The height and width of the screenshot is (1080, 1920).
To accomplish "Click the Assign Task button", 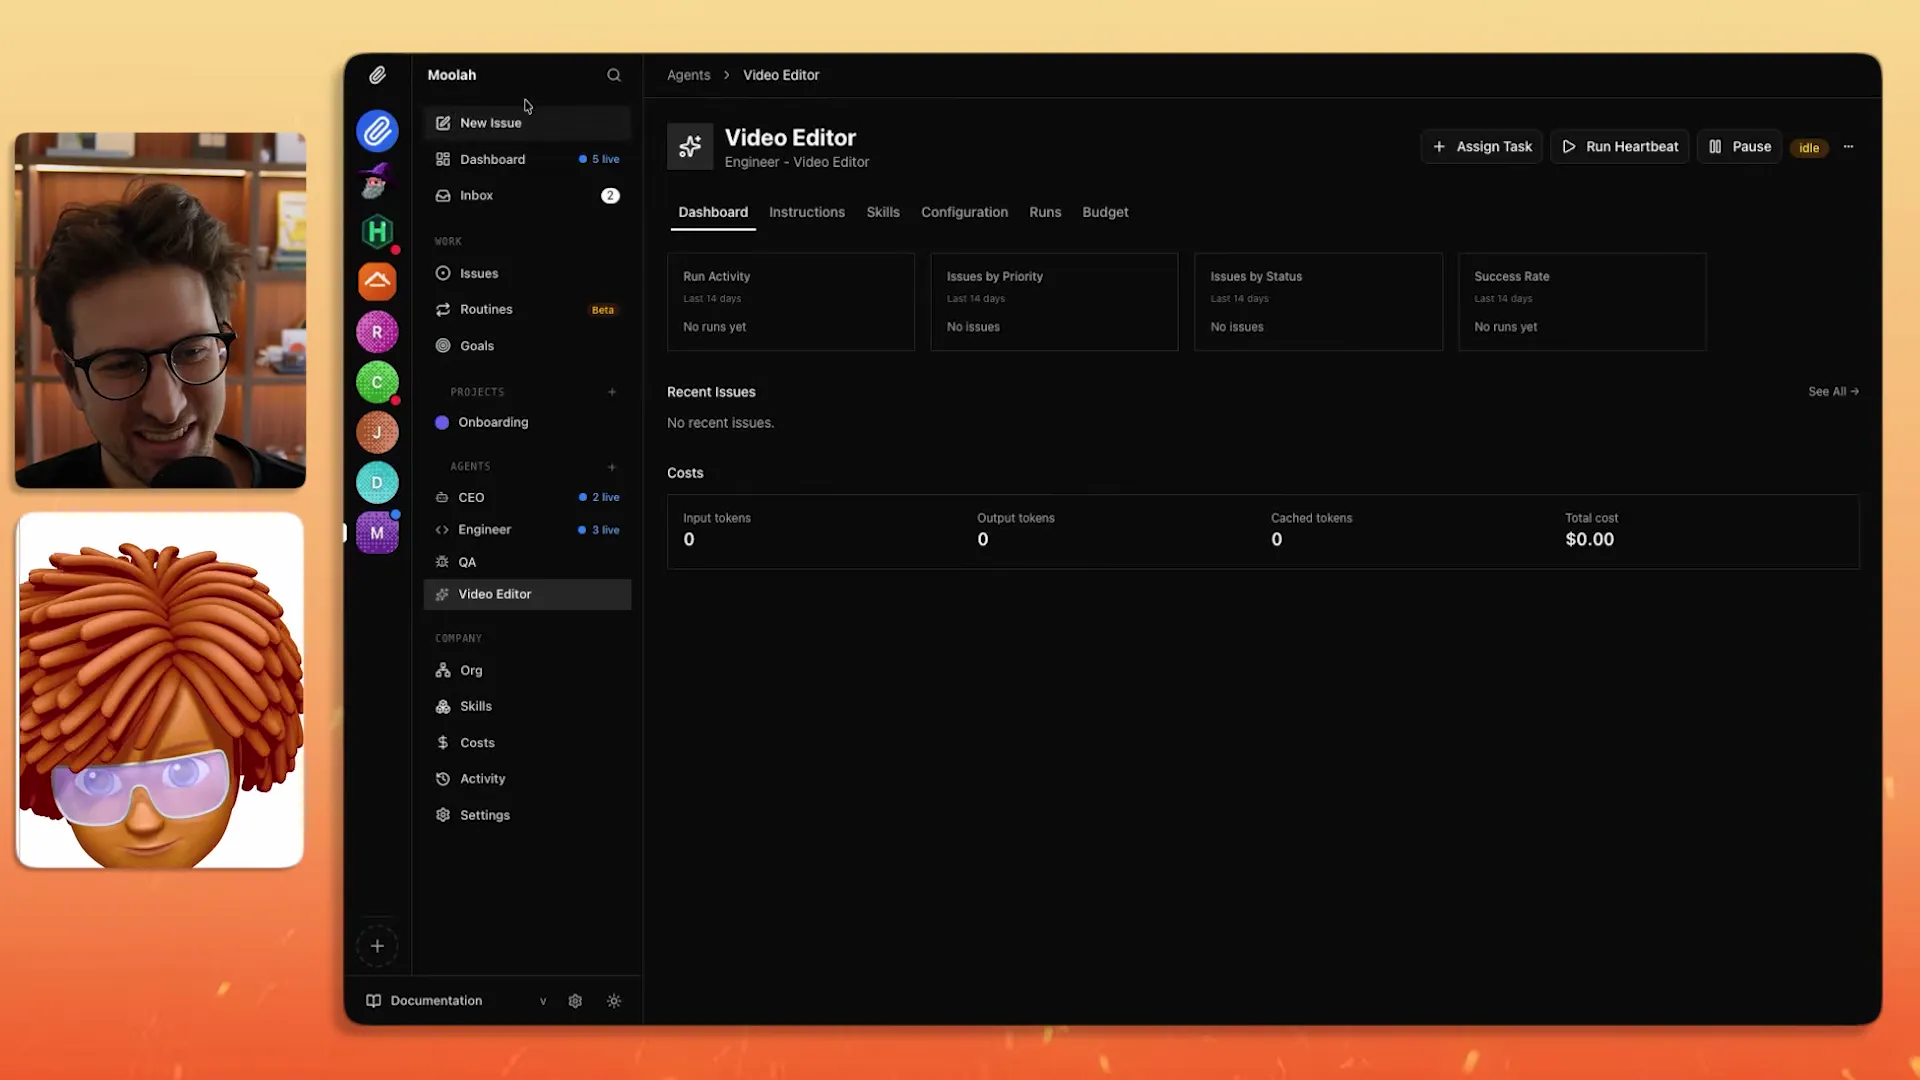I will pos(1482,146).
